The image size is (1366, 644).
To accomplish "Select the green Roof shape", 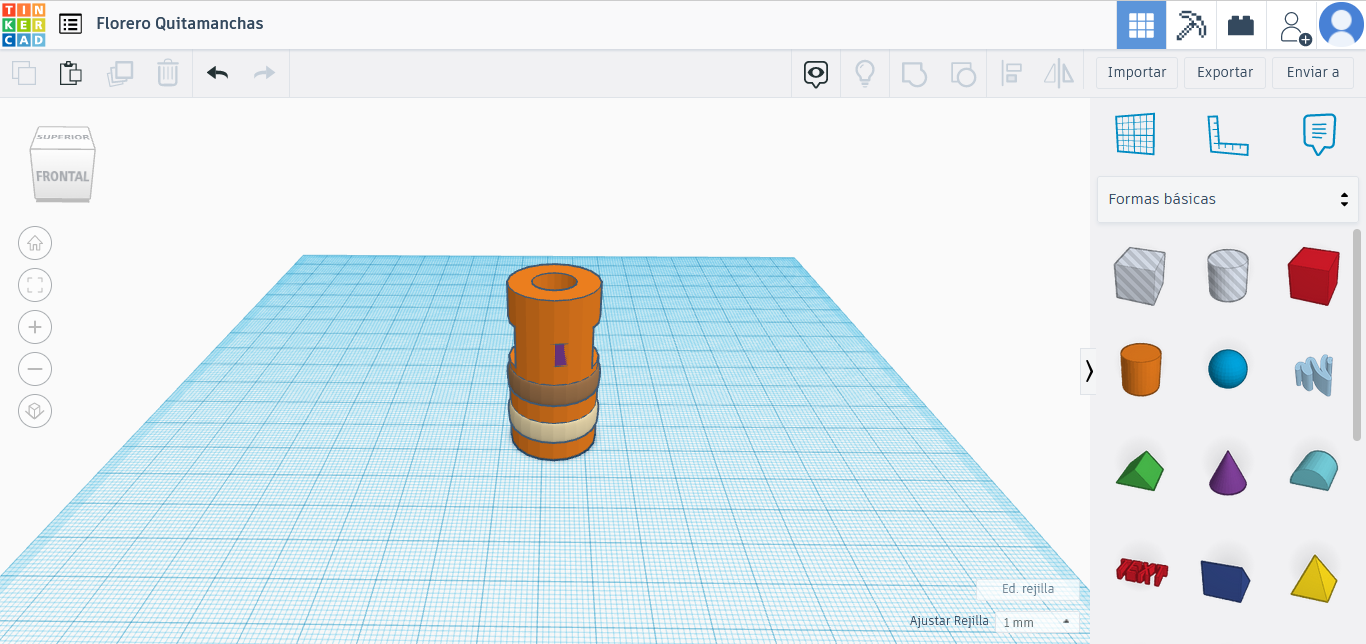I will click(x=1139, y=471).
